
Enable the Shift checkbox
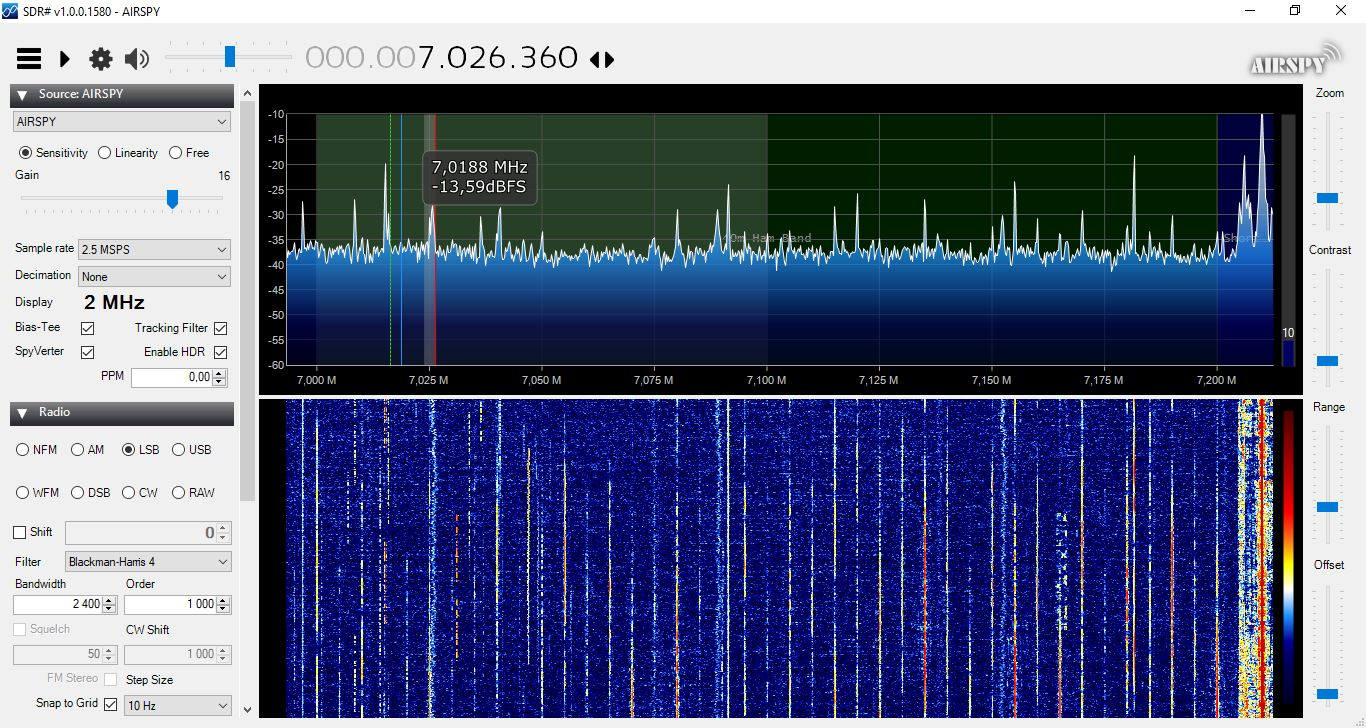coord(19,533)
